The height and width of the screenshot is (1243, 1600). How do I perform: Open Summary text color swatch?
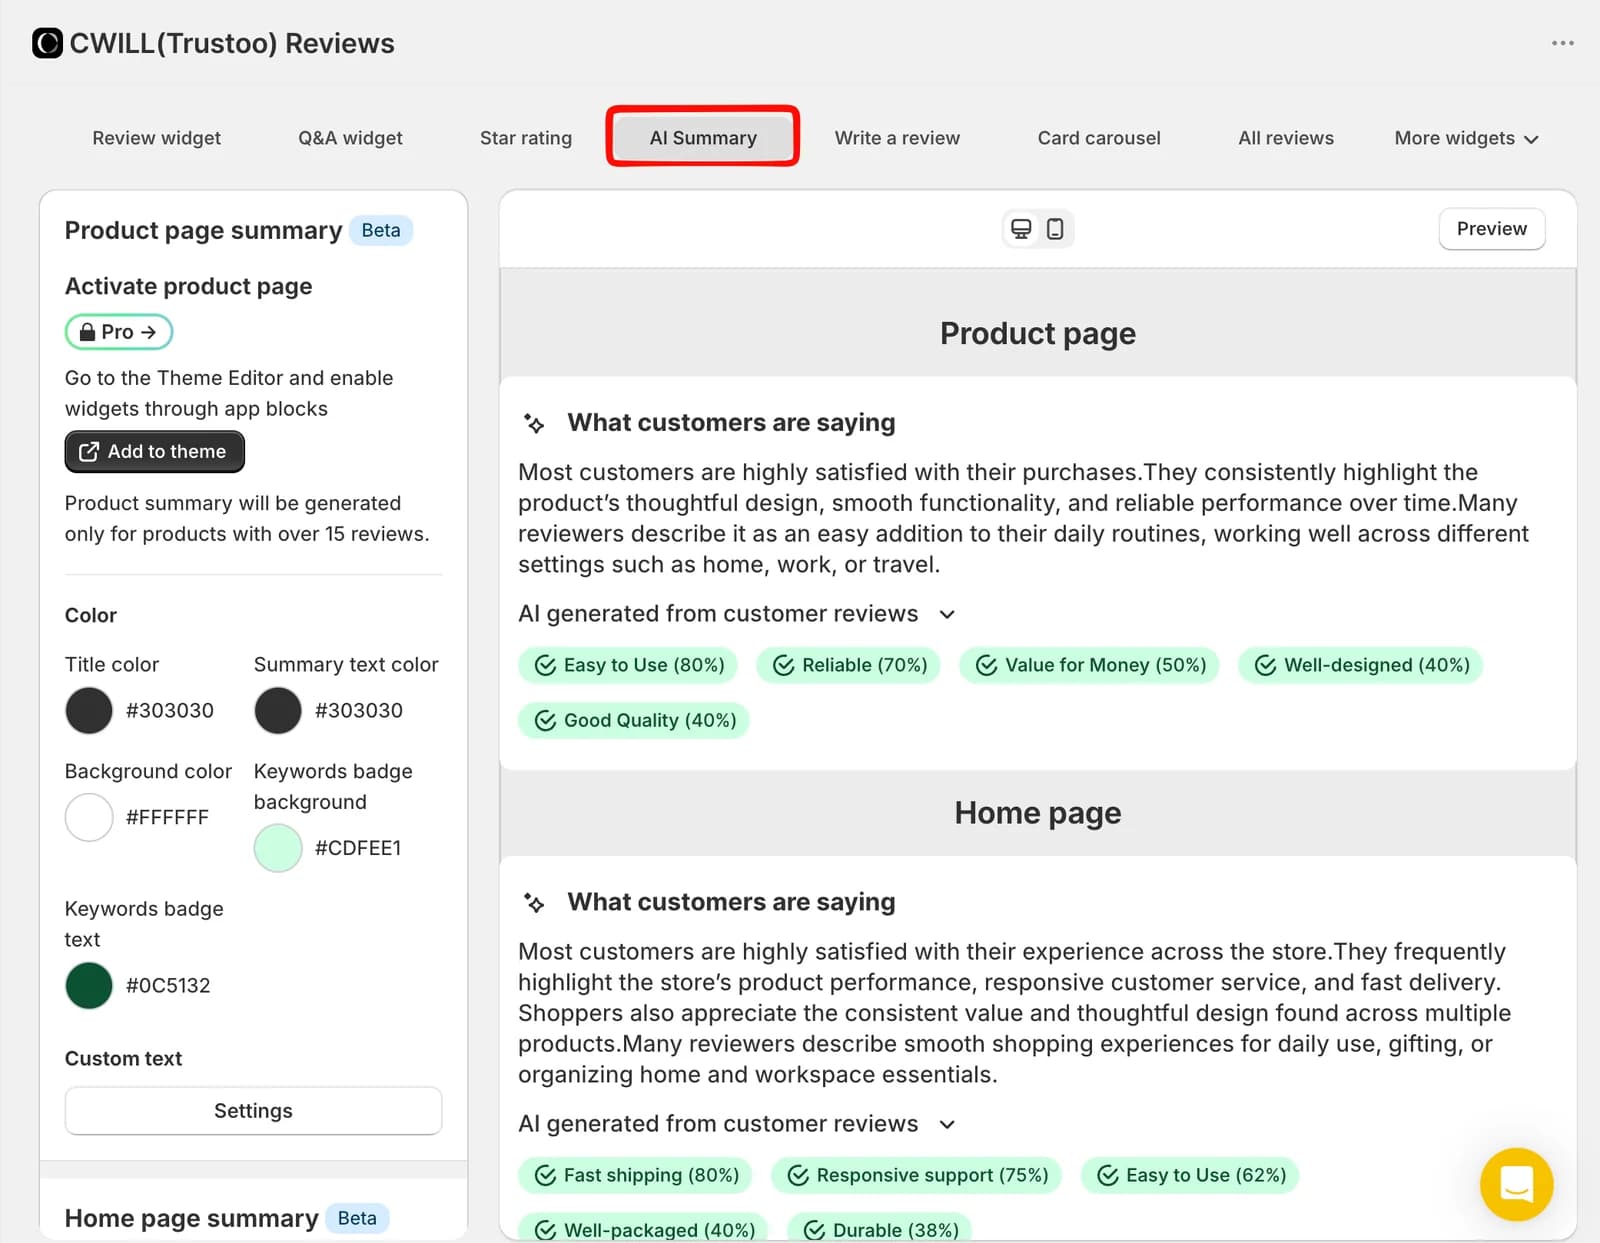pos(278,711)
